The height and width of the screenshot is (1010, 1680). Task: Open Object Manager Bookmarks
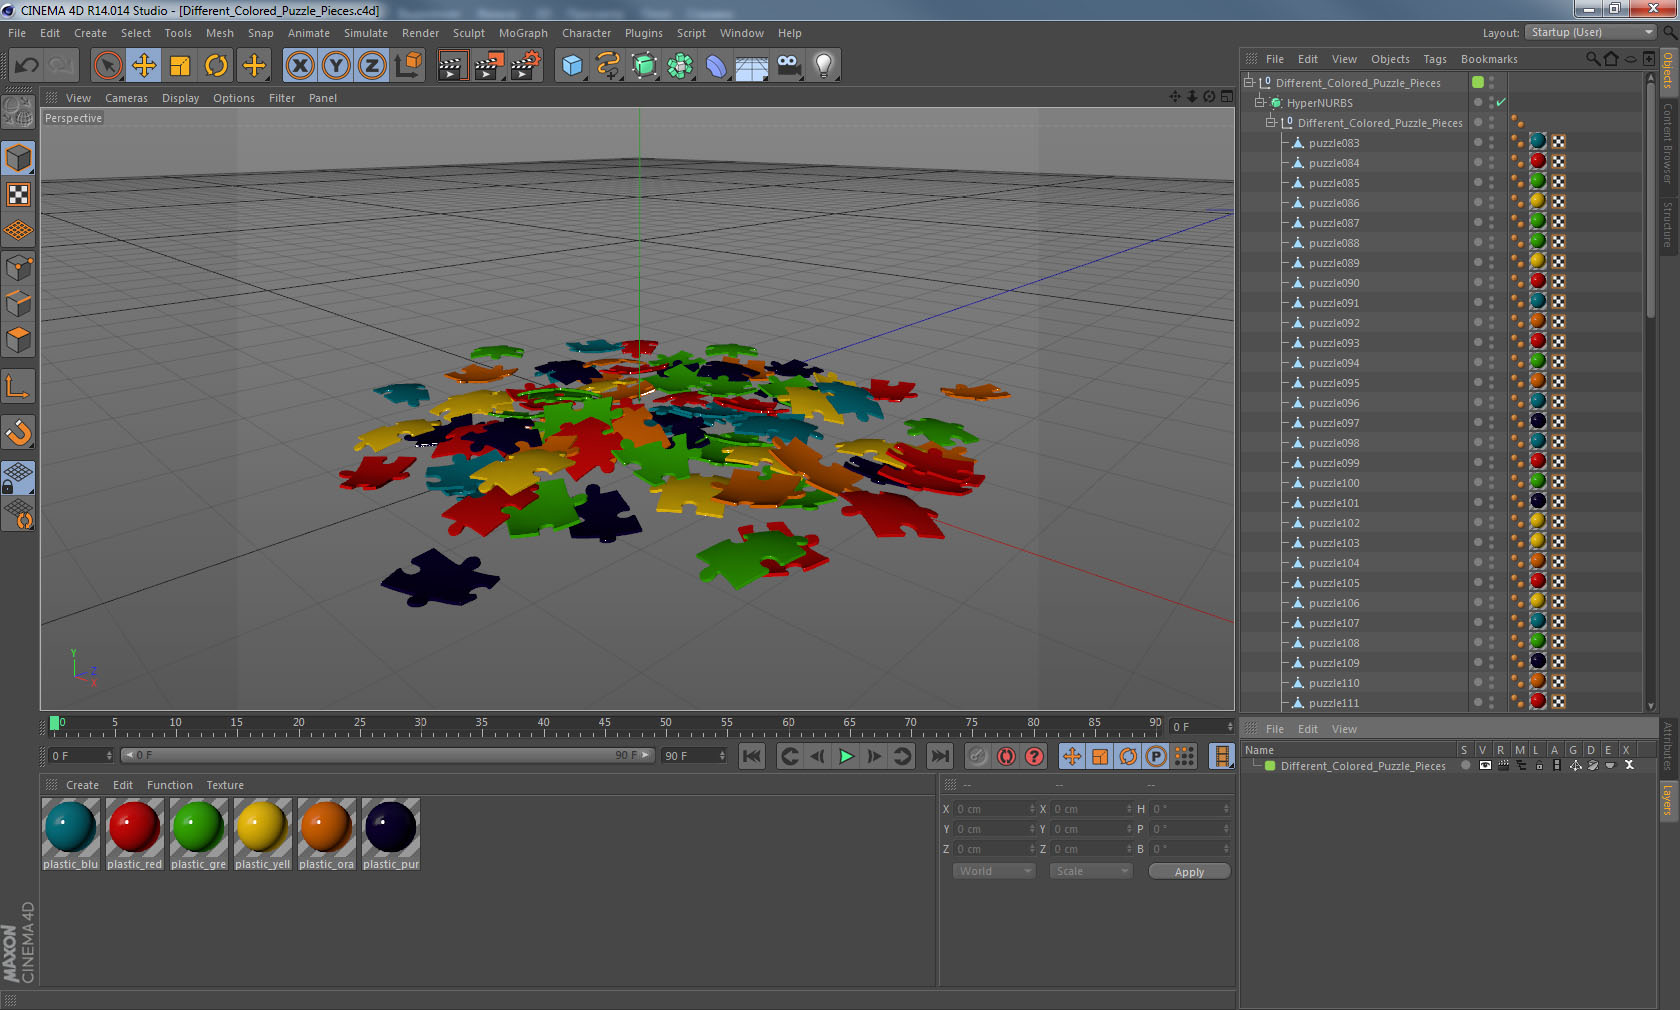pos(1489,59)
